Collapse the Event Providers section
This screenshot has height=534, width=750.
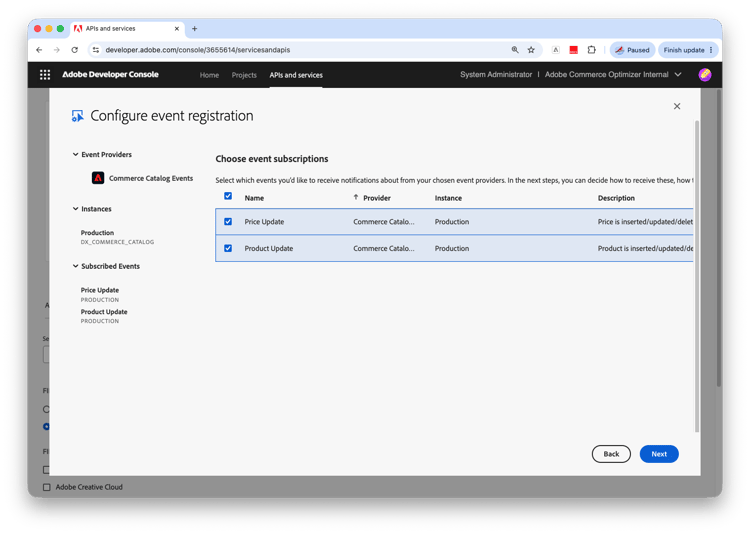(x=75, y=155)
